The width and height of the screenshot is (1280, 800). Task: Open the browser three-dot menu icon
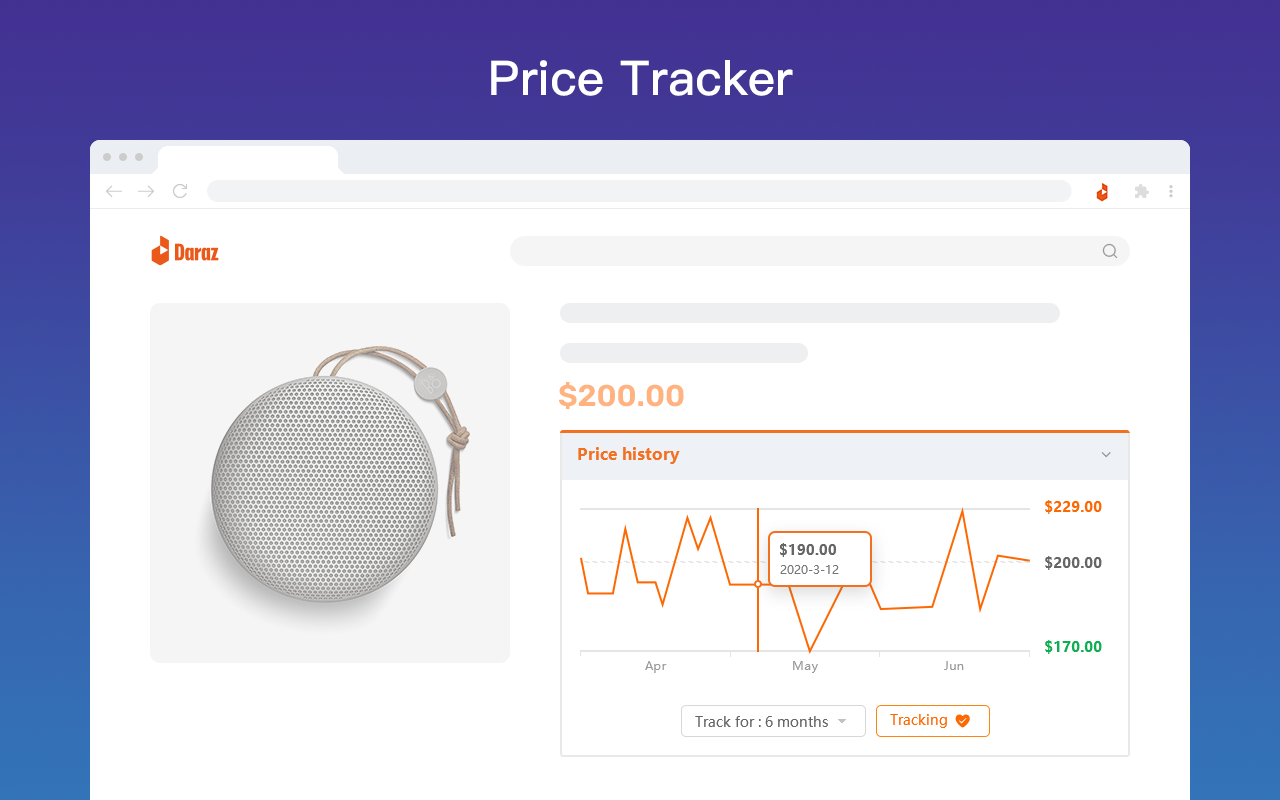click(1171, 191)
